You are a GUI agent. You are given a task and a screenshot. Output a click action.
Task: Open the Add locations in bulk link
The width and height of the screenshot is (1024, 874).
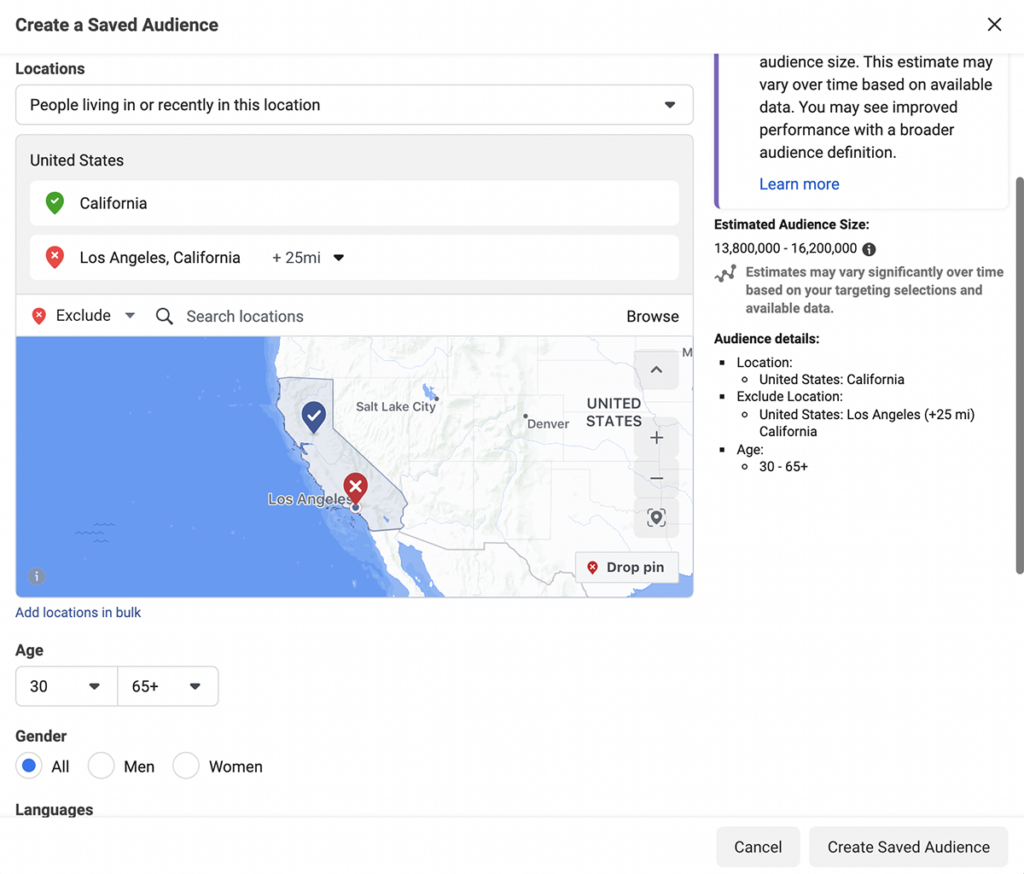pyautogui.click(x=77, y=612)
